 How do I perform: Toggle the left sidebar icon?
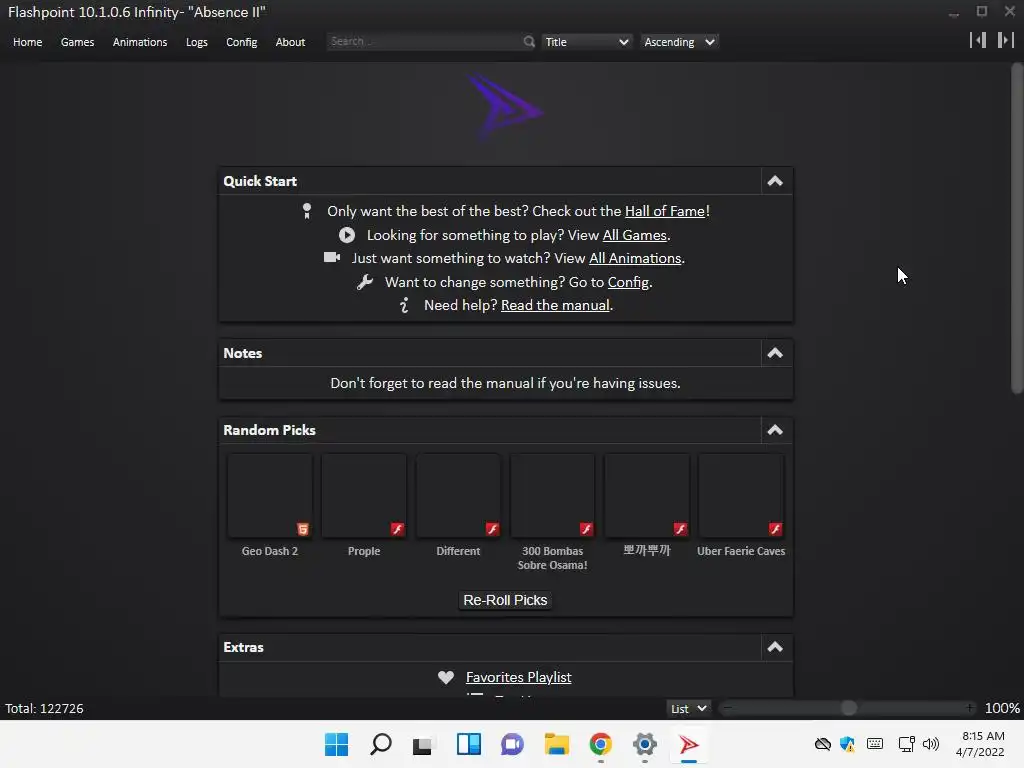978,40
